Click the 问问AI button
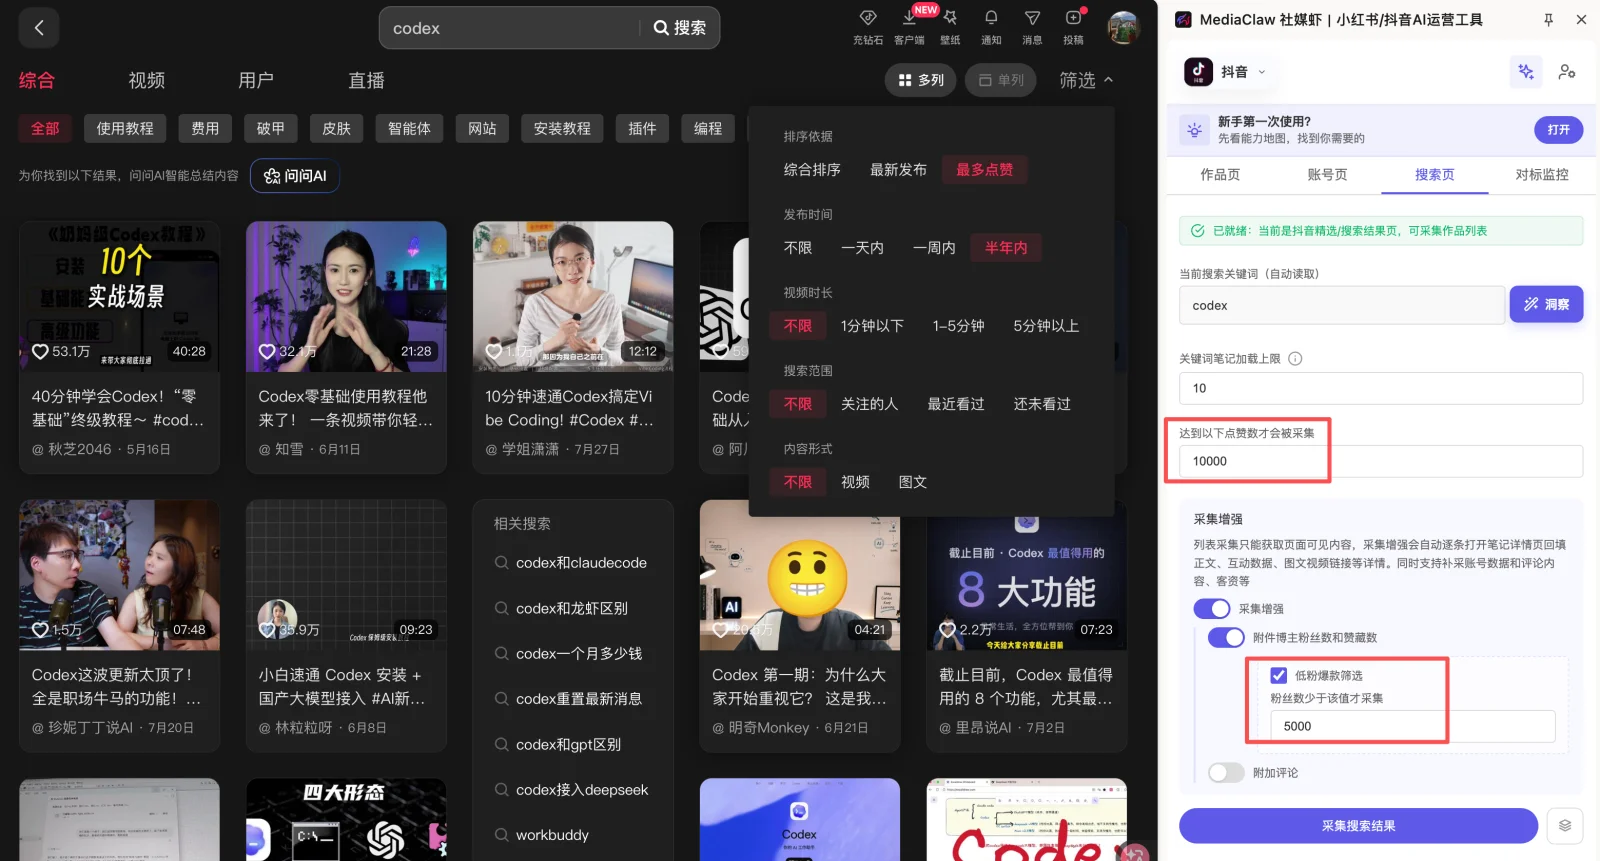 295,176
